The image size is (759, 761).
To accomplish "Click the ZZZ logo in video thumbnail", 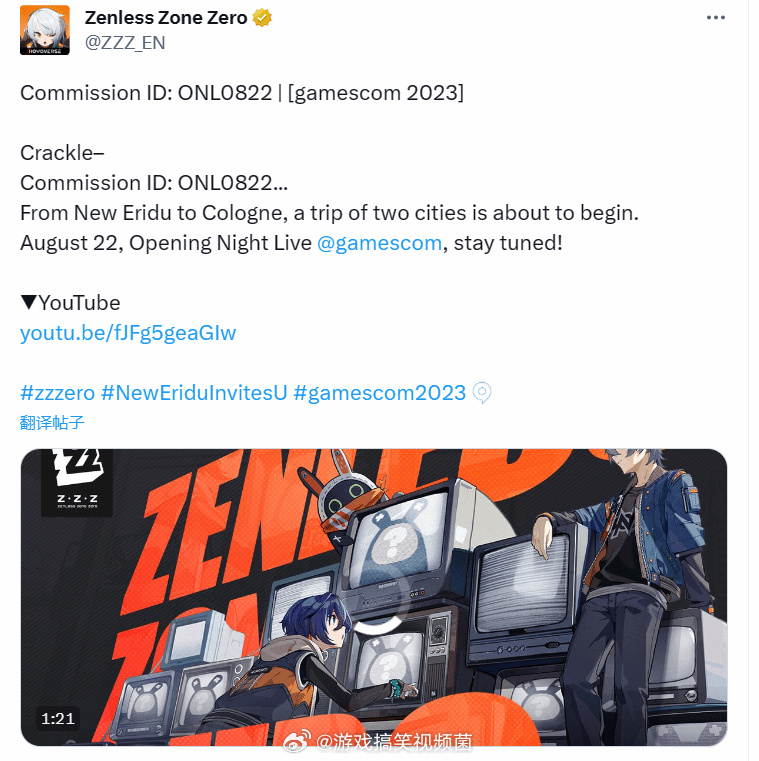I will [77, 482].
